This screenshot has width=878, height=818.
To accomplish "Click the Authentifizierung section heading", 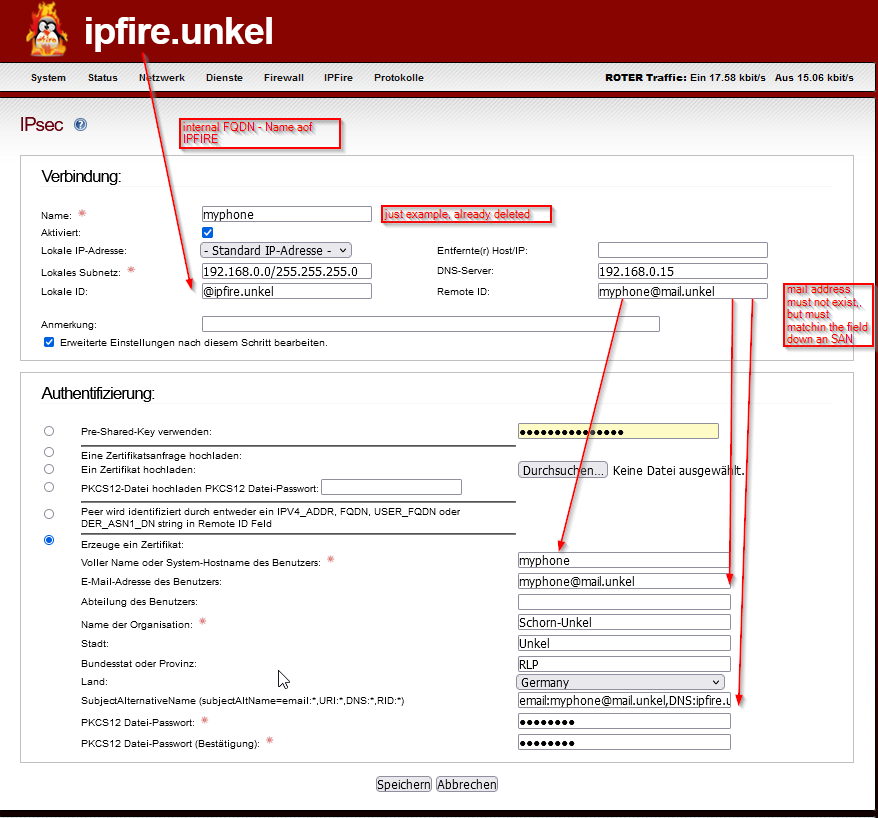I will pyautogui.click(x=98, y=394).
